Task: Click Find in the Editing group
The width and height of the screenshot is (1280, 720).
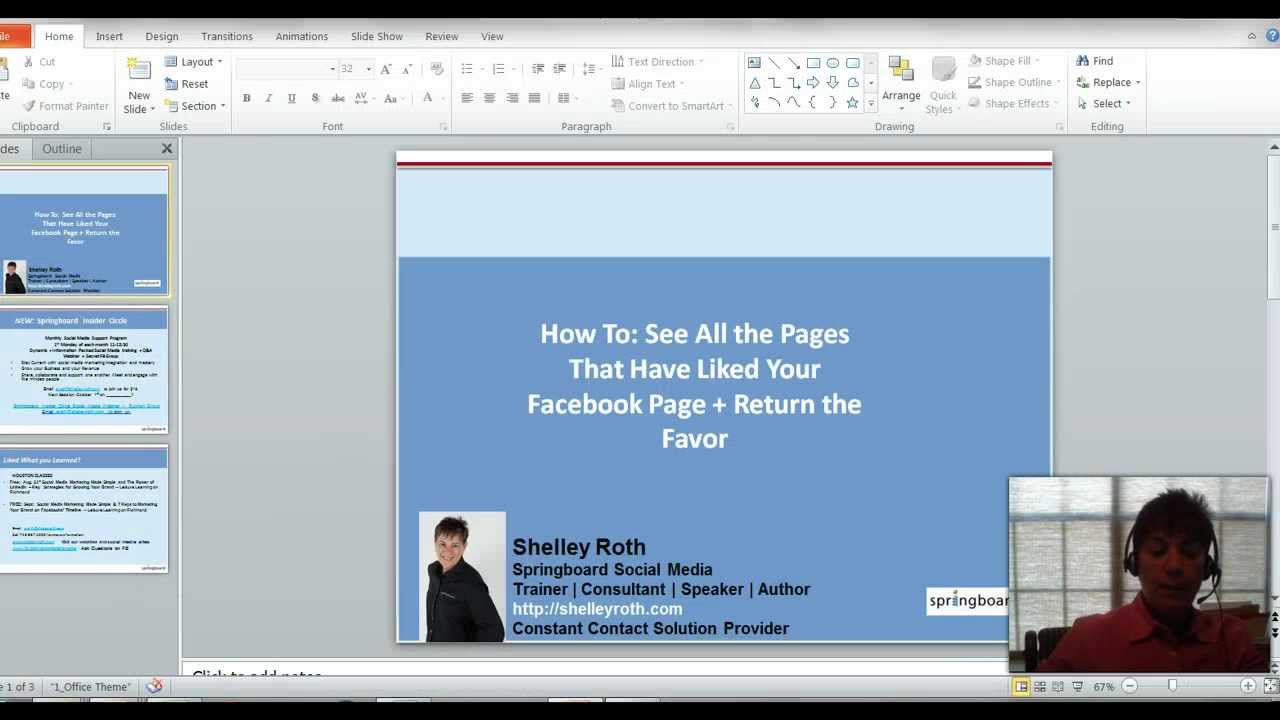Action: pyautogui.click(x=1095, y=61)
